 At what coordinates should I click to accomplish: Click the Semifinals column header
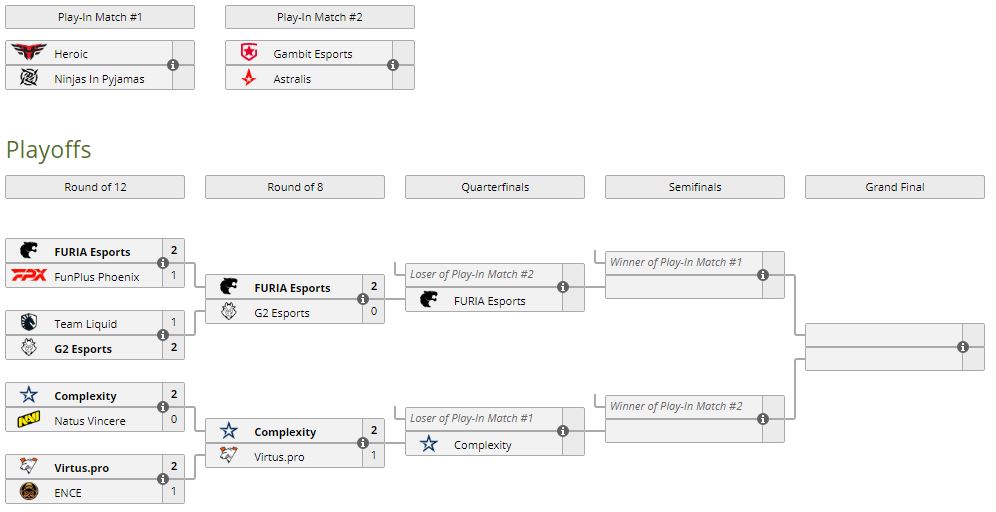(695, 187)
